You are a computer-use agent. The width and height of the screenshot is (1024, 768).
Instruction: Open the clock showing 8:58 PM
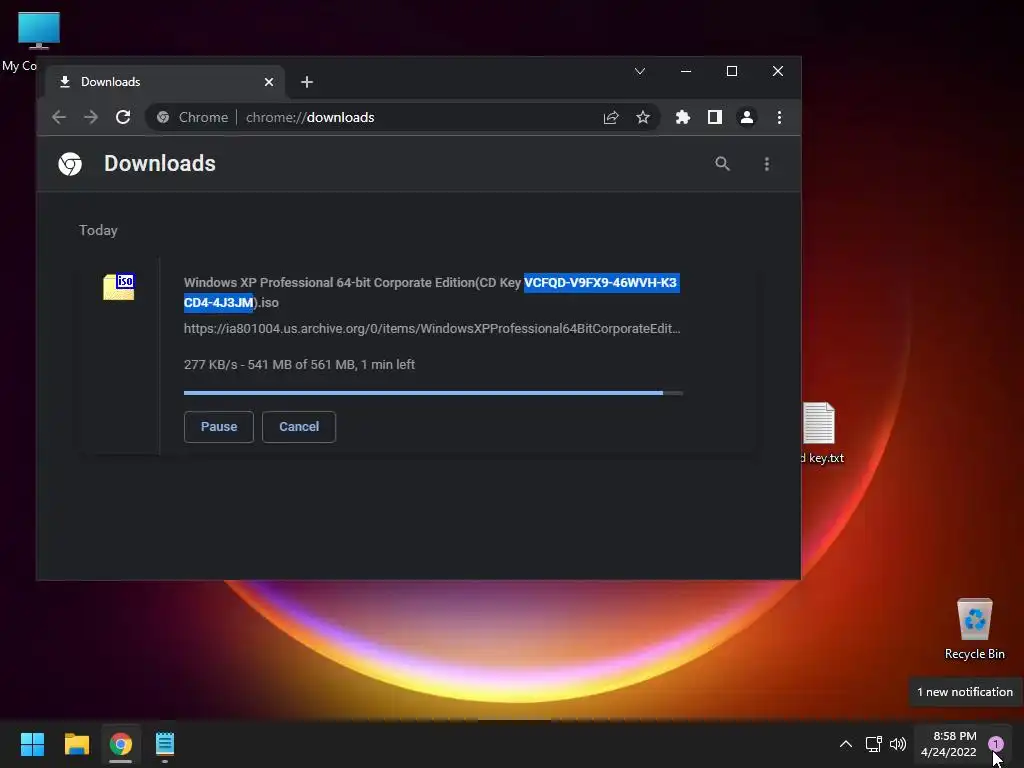(x=949, y=744)
